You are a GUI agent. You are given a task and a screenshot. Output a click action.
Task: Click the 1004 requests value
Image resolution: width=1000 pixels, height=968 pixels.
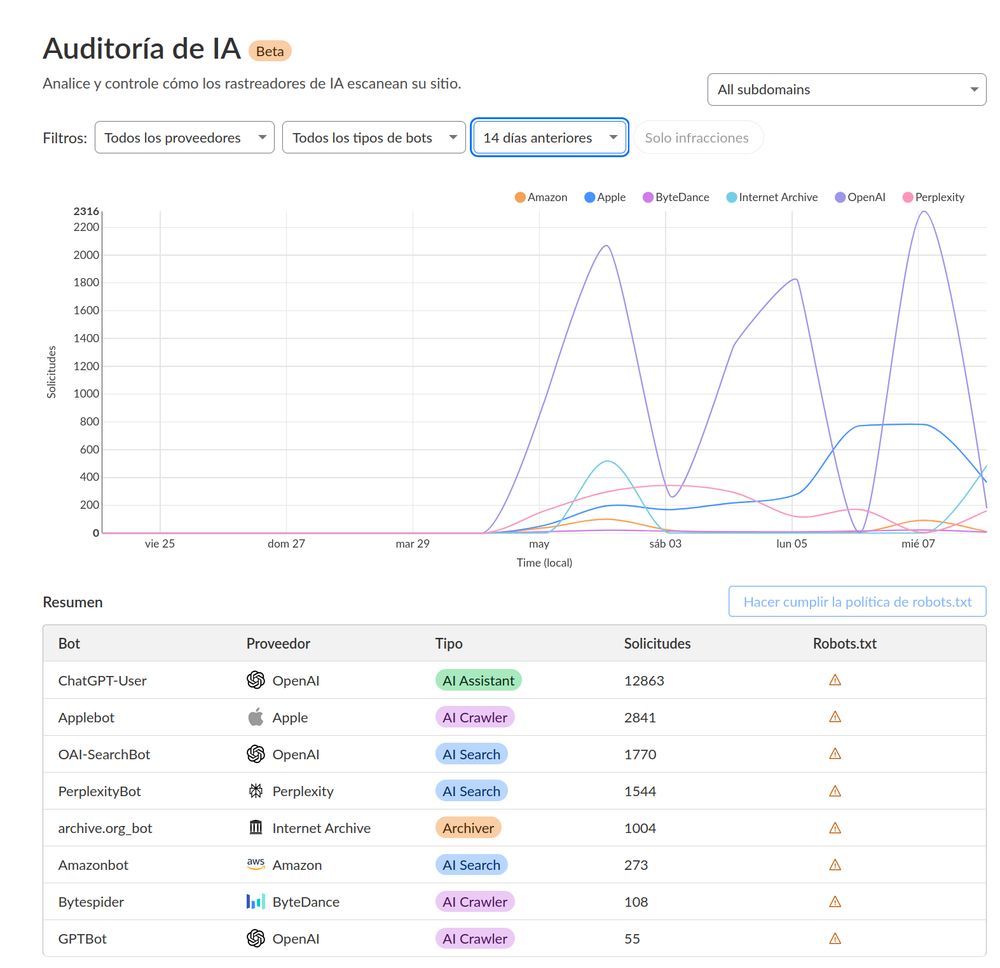pyautogui.click(x=640, y=828)
